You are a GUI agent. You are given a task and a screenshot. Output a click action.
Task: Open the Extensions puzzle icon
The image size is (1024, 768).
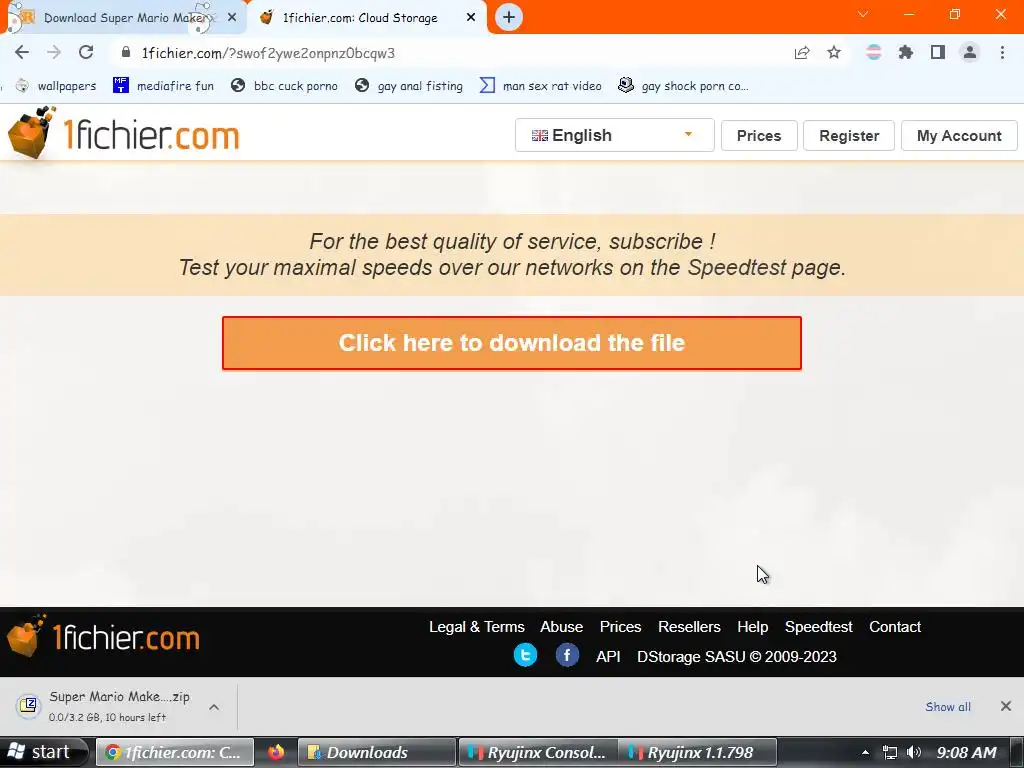[906, 52]
